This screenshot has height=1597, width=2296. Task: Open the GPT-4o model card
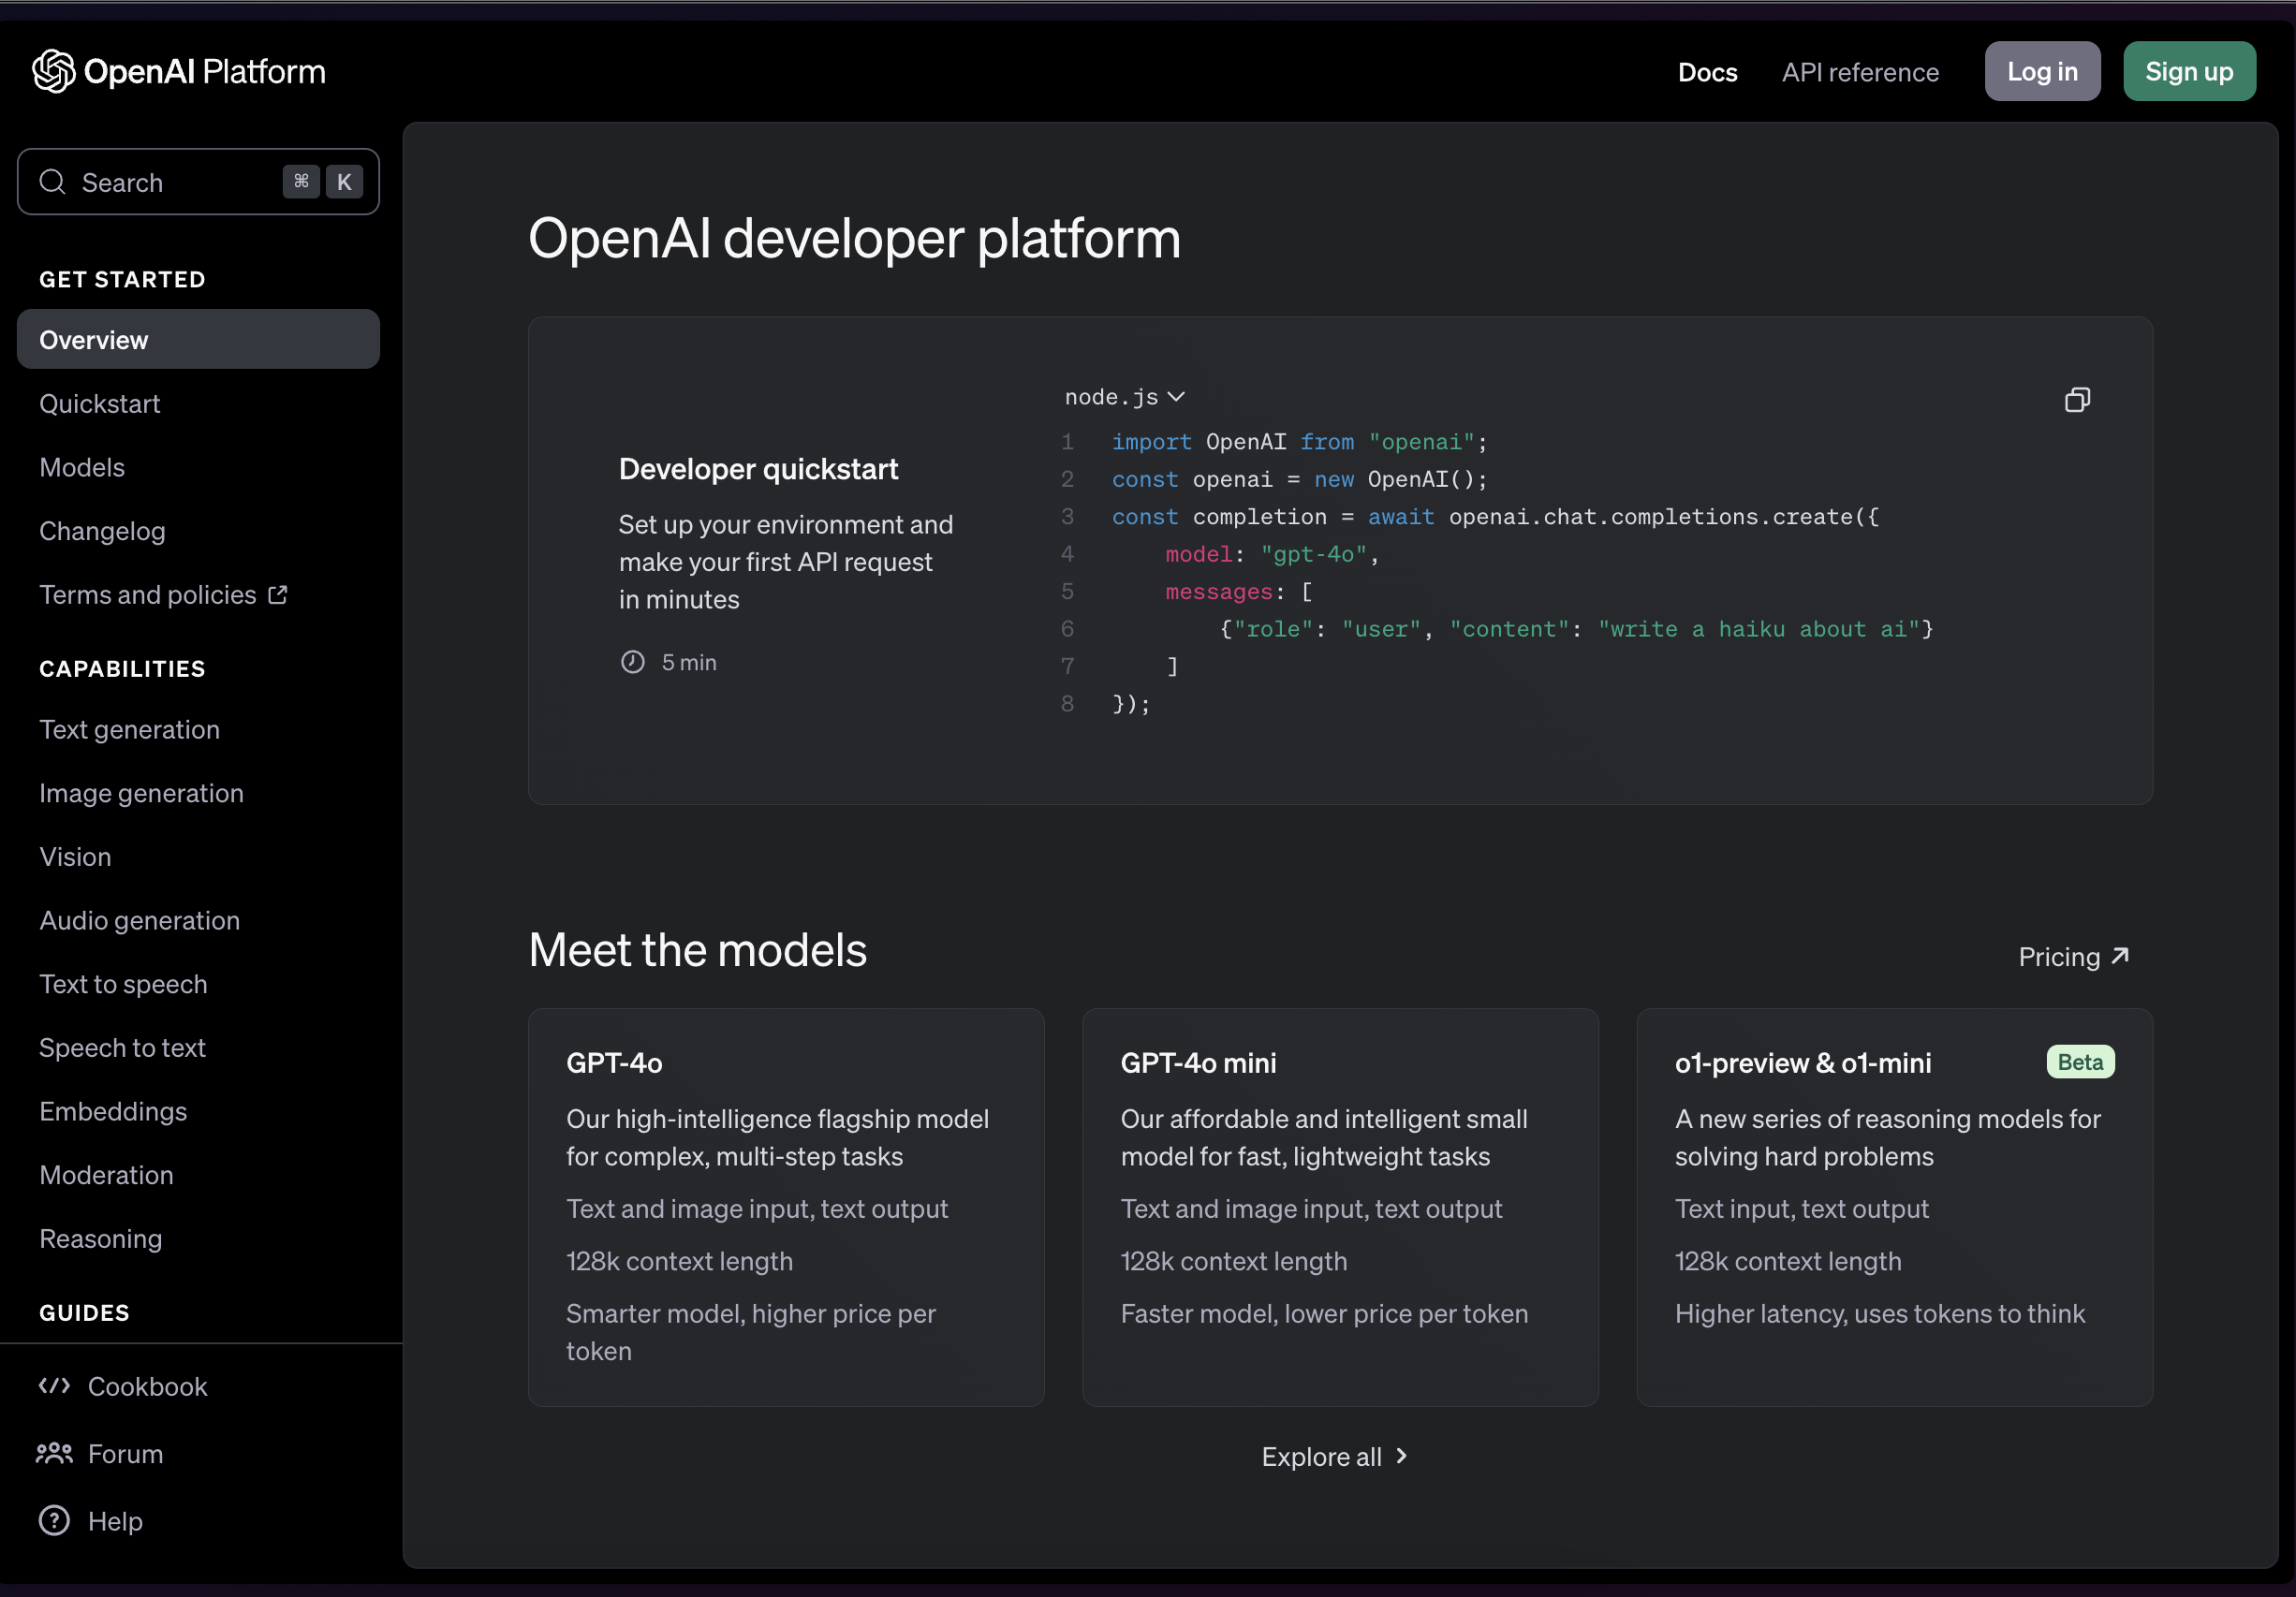(x=786, y=1207)
